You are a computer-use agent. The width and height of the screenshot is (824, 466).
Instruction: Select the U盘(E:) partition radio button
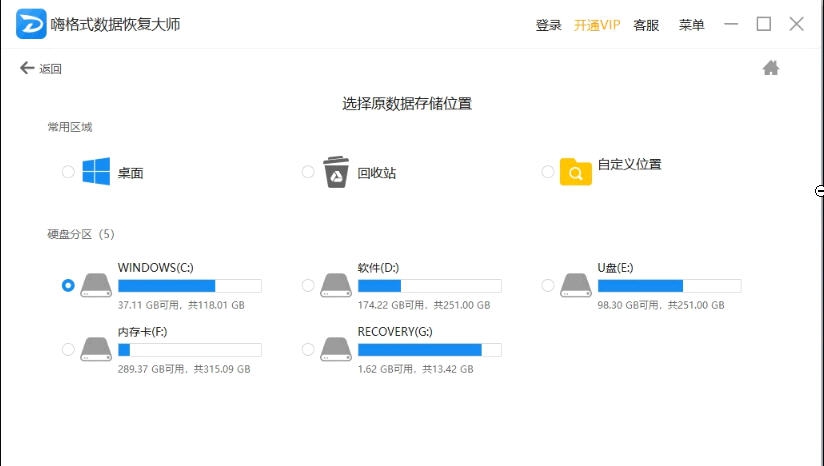pyautogui.click(x=548, y=285)
